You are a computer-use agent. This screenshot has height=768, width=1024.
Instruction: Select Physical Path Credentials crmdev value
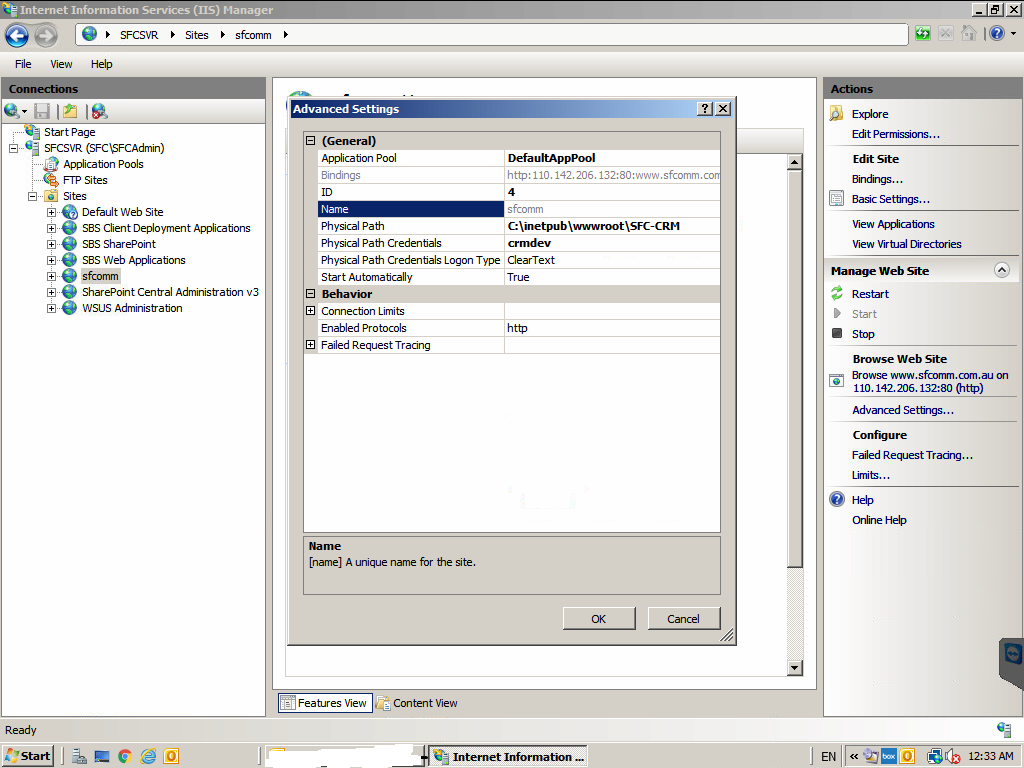pyautogui.click(x=529, y=243)
